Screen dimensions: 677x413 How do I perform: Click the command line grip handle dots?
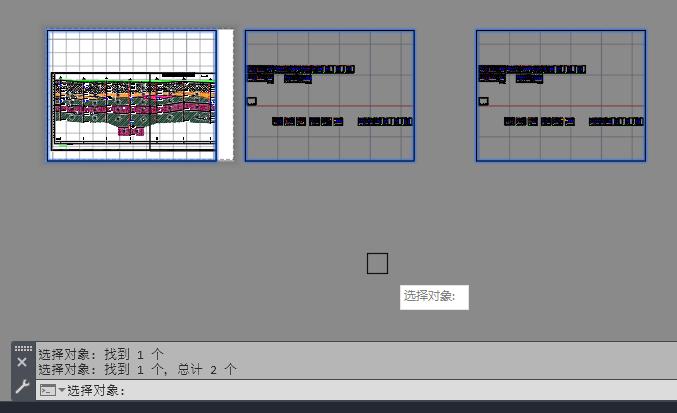(x=23, y=348)
